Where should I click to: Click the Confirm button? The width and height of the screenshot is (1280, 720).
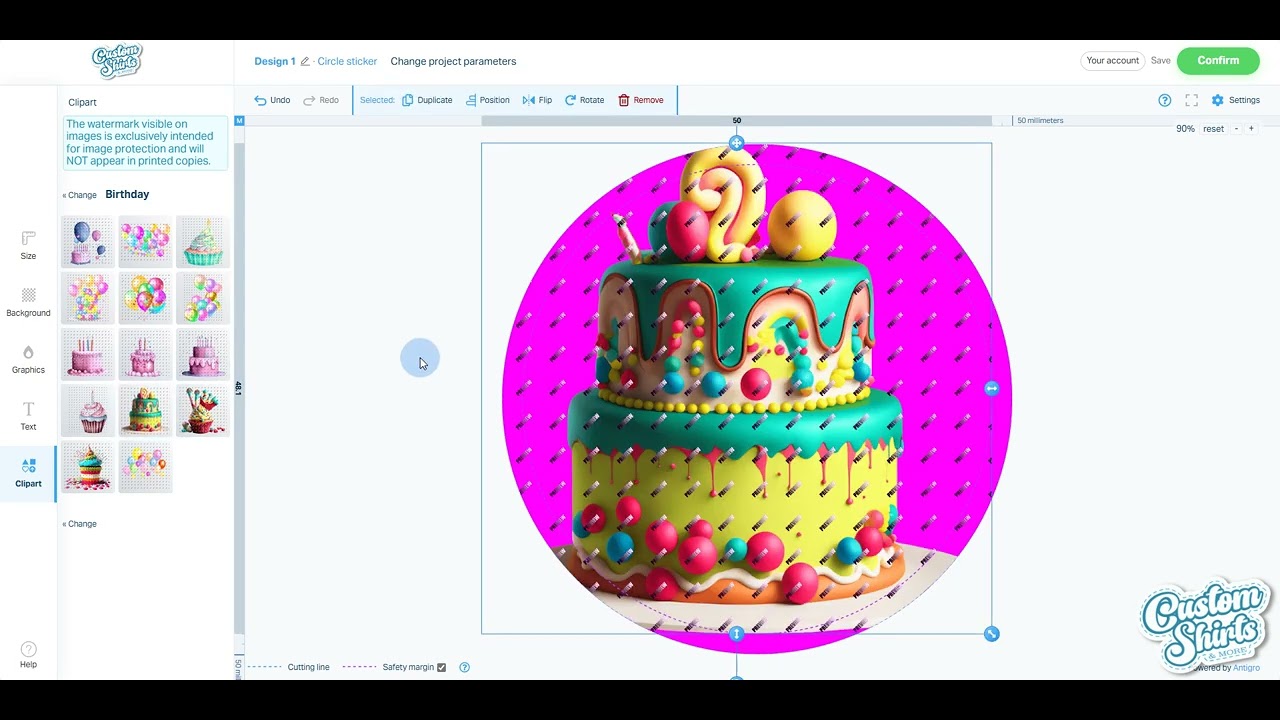pos(1218,60)
